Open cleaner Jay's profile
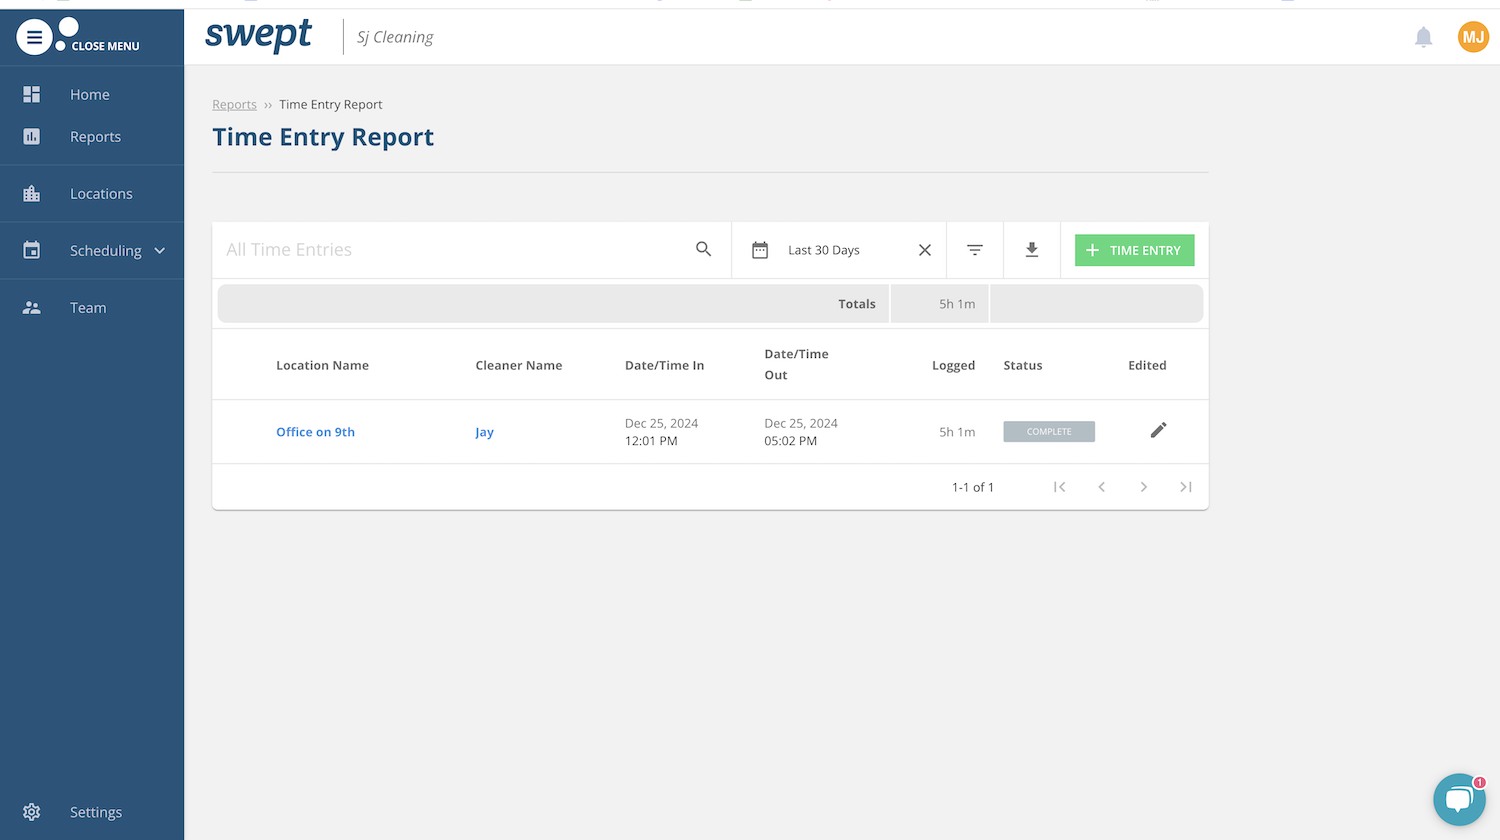The width and height of the screenshot is (1500, 840). point(484,431)
